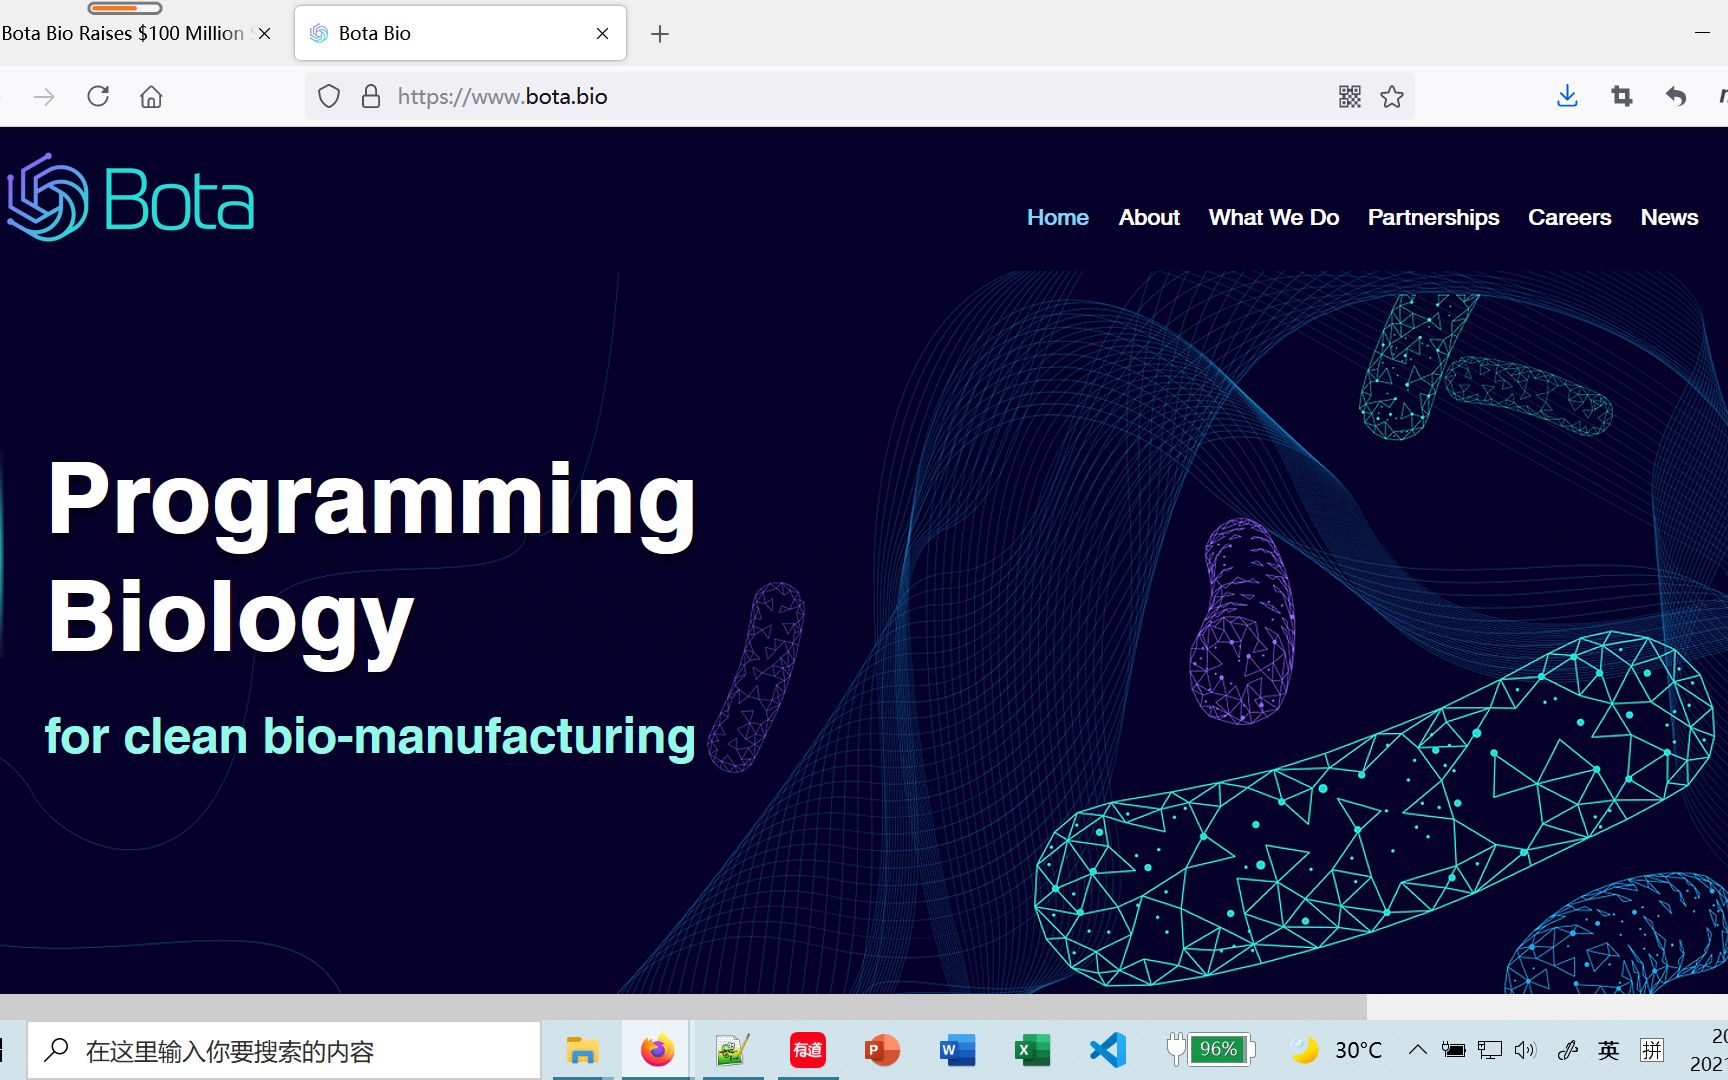Open the 30°C weather widget
This screenshot has height=1080, width=1728.
point(1336,1050)
